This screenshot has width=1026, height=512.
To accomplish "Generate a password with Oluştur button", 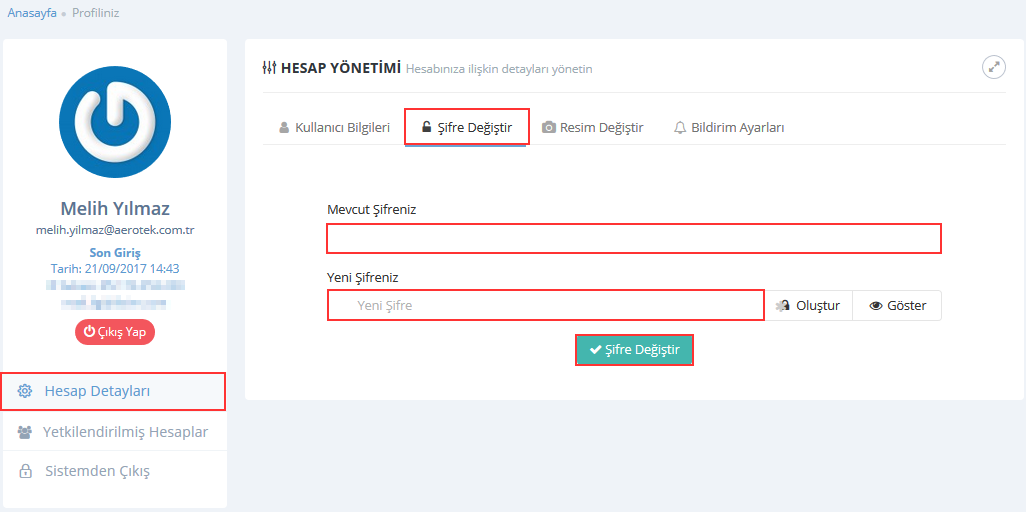I will coord(809,306).
